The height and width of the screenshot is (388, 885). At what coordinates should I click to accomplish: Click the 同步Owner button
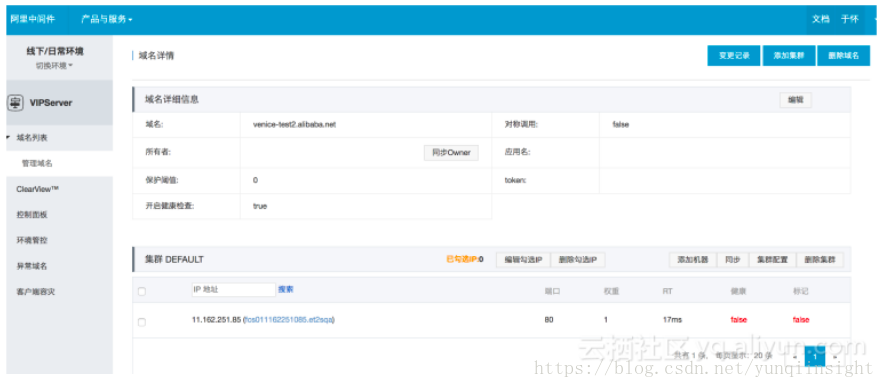[x=451, y=152]
